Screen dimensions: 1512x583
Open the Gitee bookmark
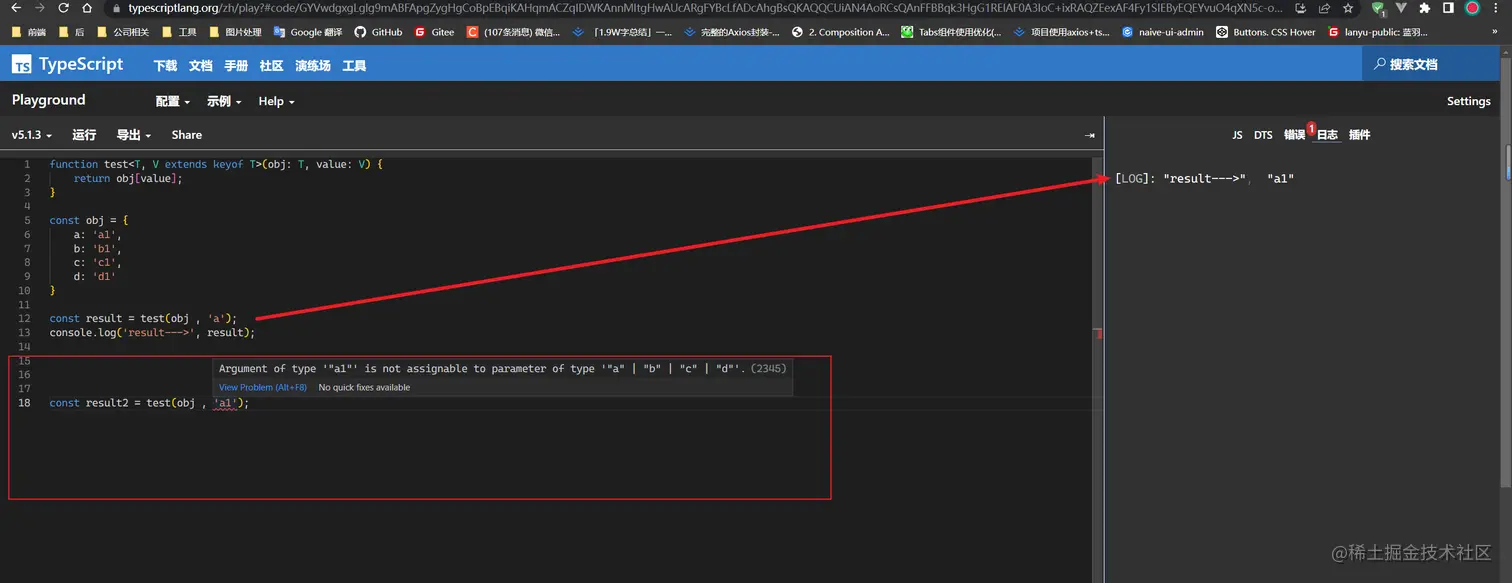[434, 32]
